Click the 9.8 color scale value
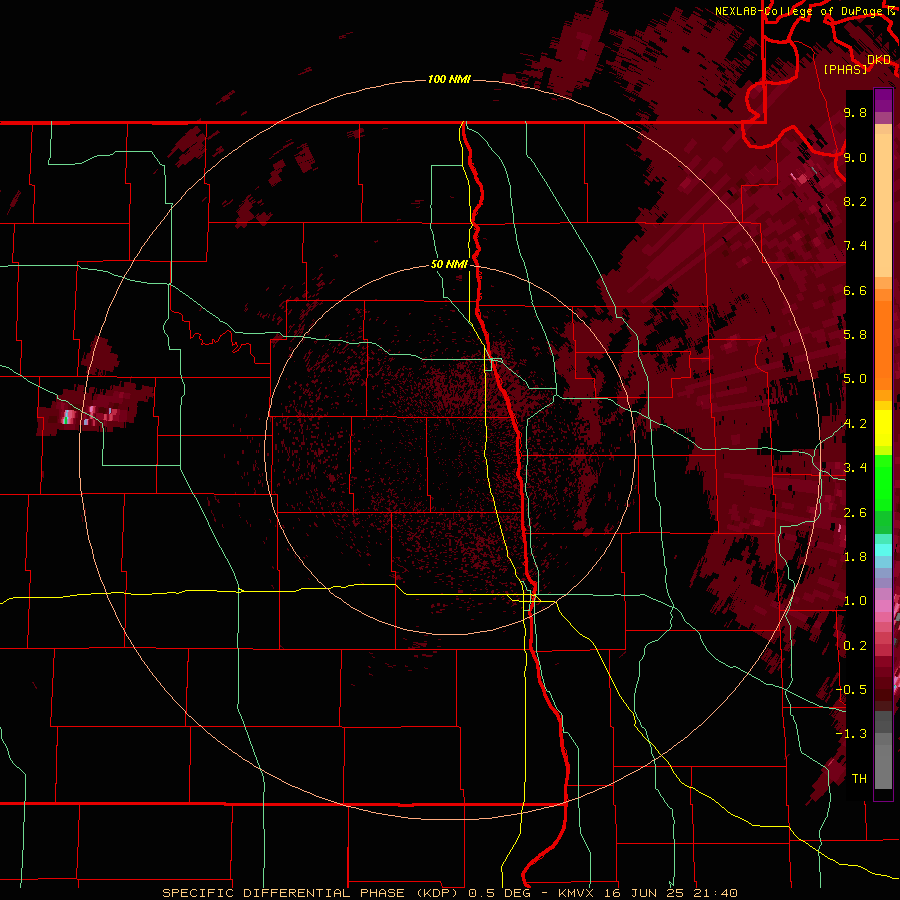Screen dimensions: 900x900 click(855, 112)
